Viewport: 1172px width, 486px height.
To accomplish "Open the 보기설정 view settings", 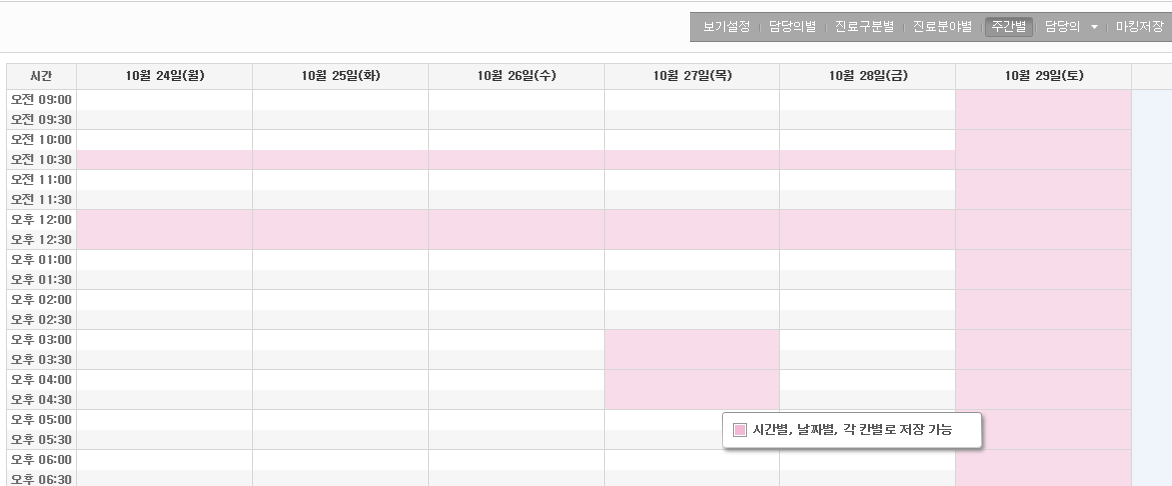I will [x=726, y=27].
